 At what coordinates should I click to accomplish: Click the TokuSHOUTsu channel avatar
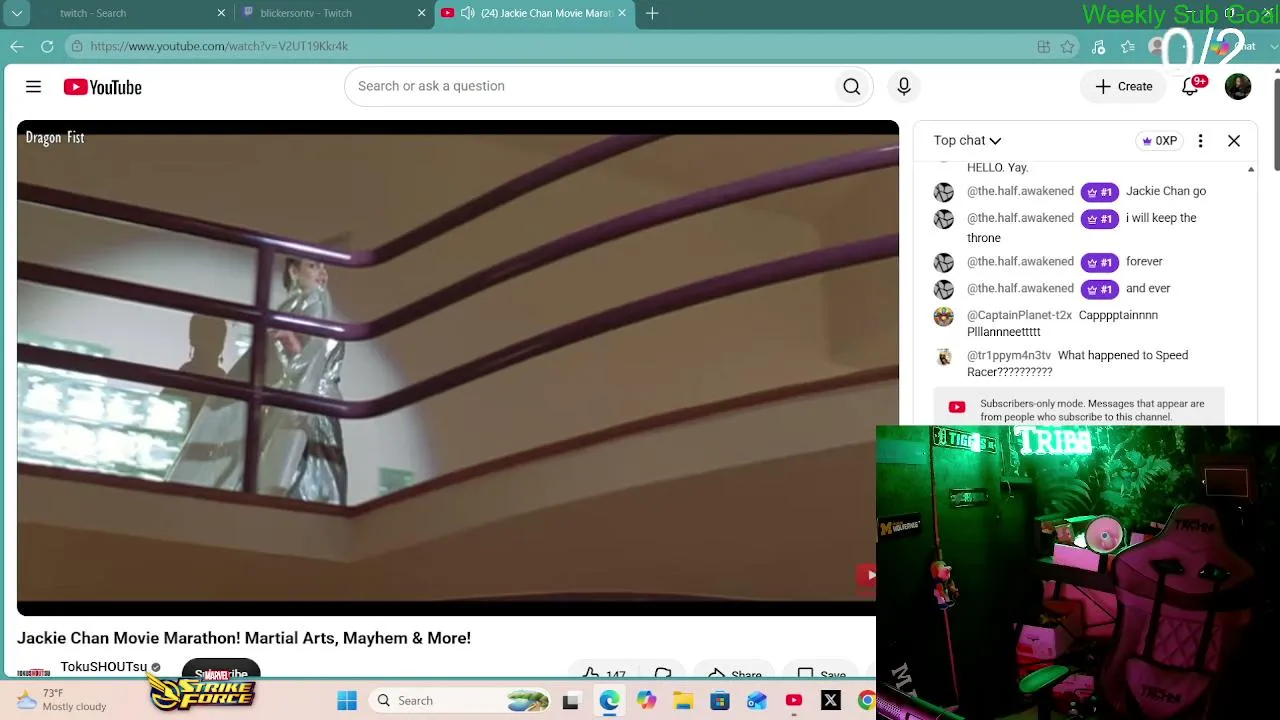(33, 672)
